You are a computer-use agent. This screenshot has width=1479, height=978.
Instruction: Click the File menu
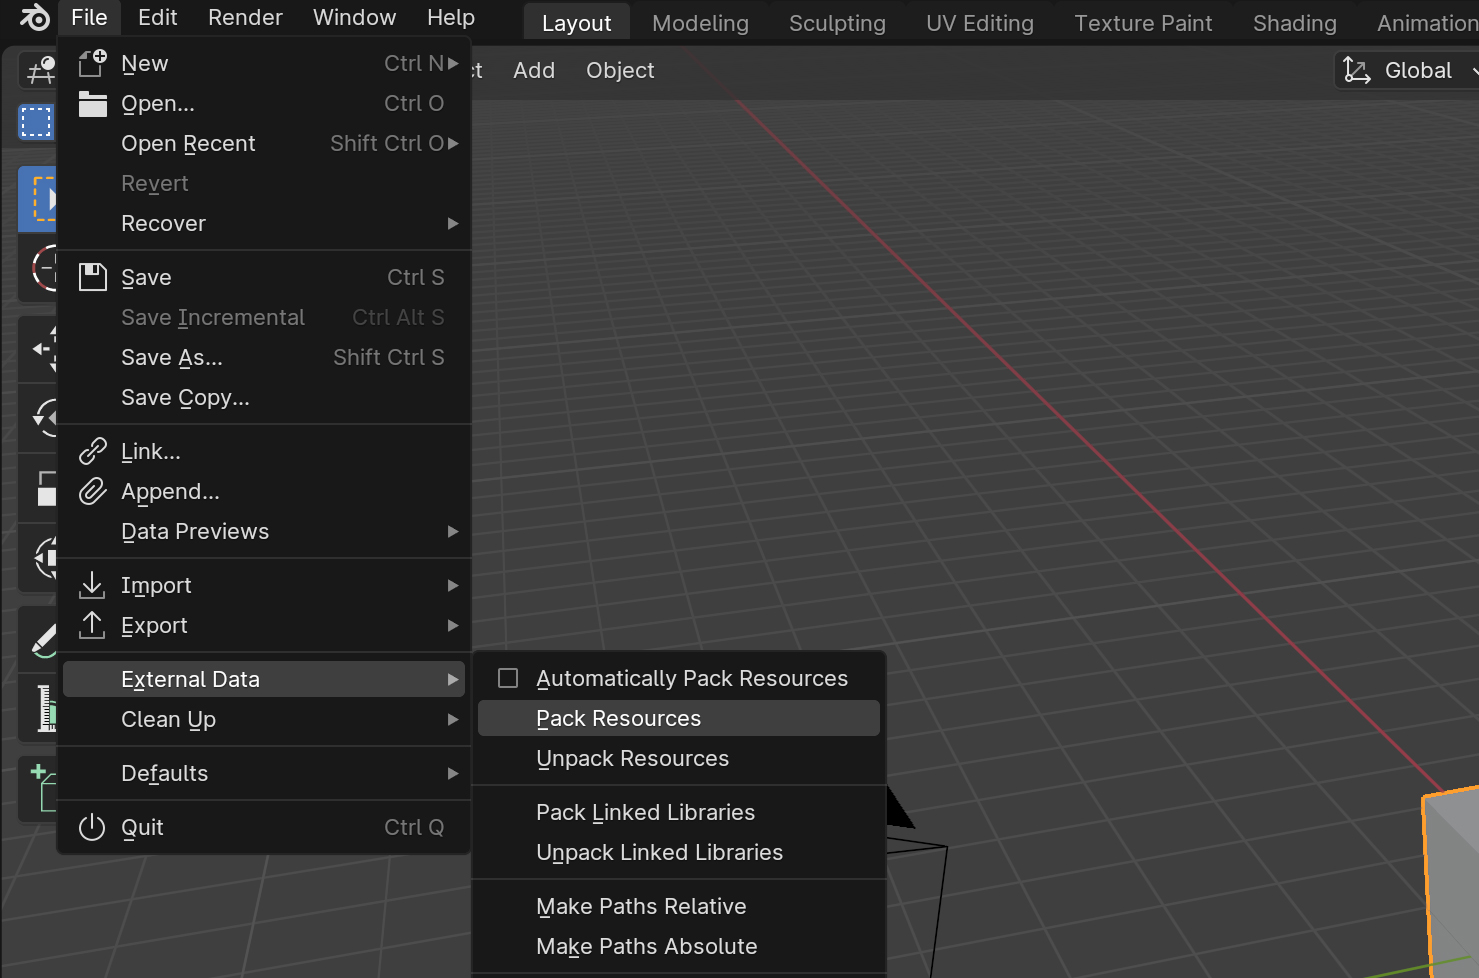tap(89, 17)
